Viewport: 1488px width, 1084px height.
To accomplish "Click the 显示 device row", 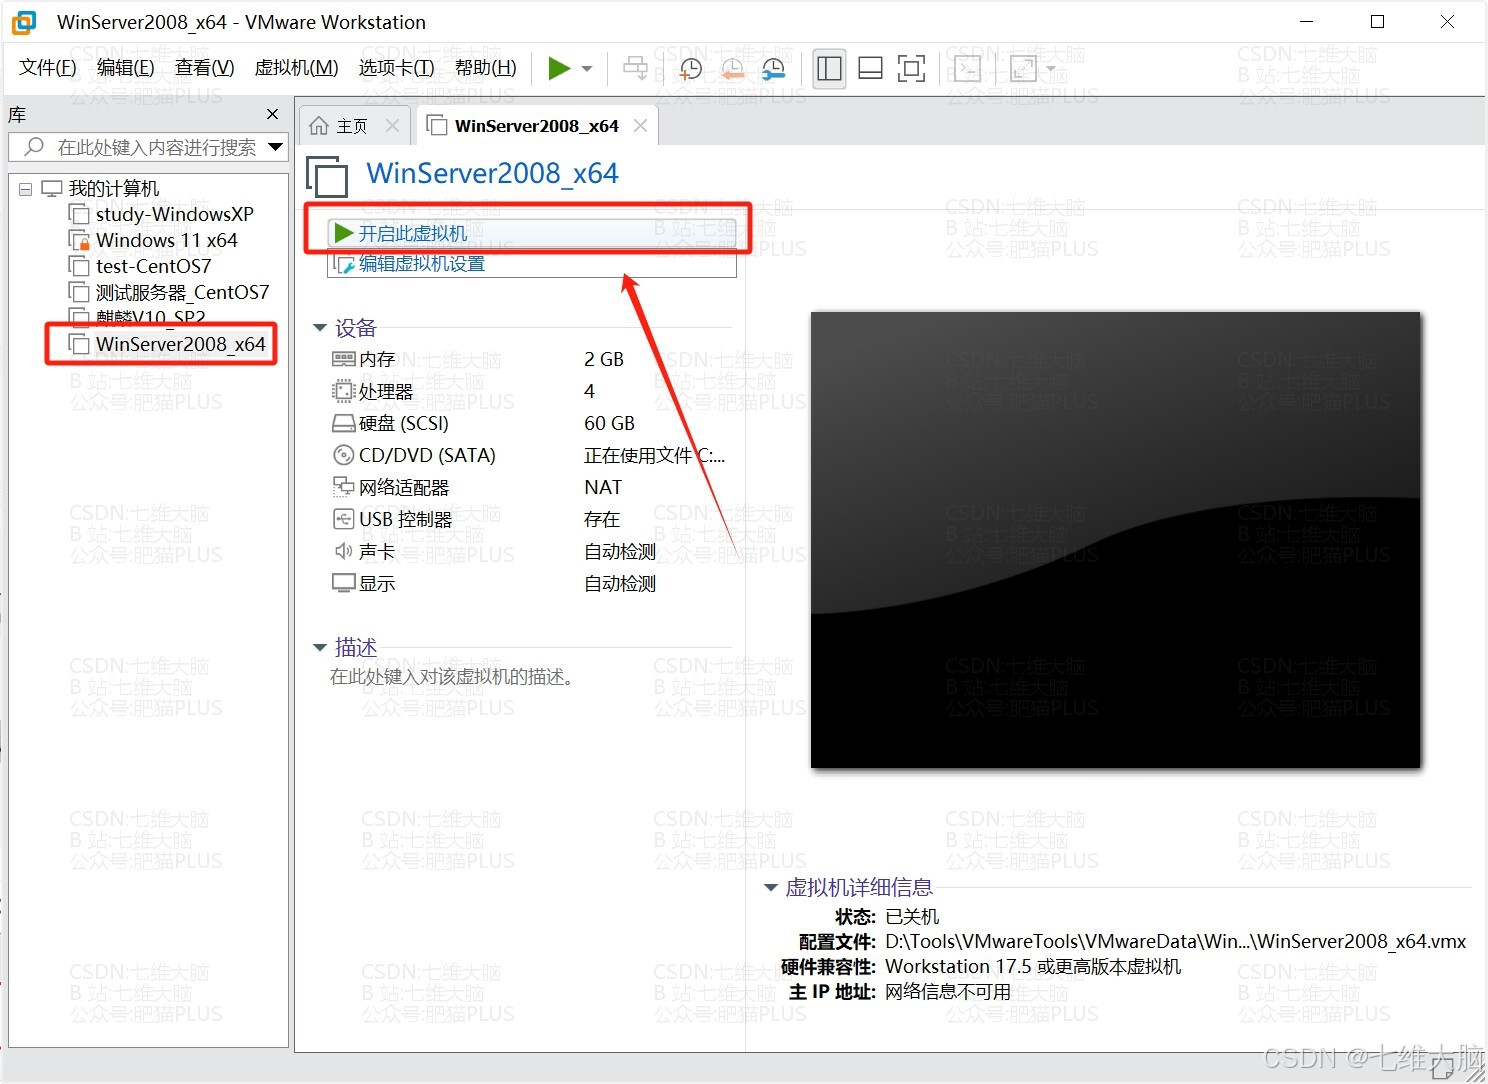I will (530, 583).
